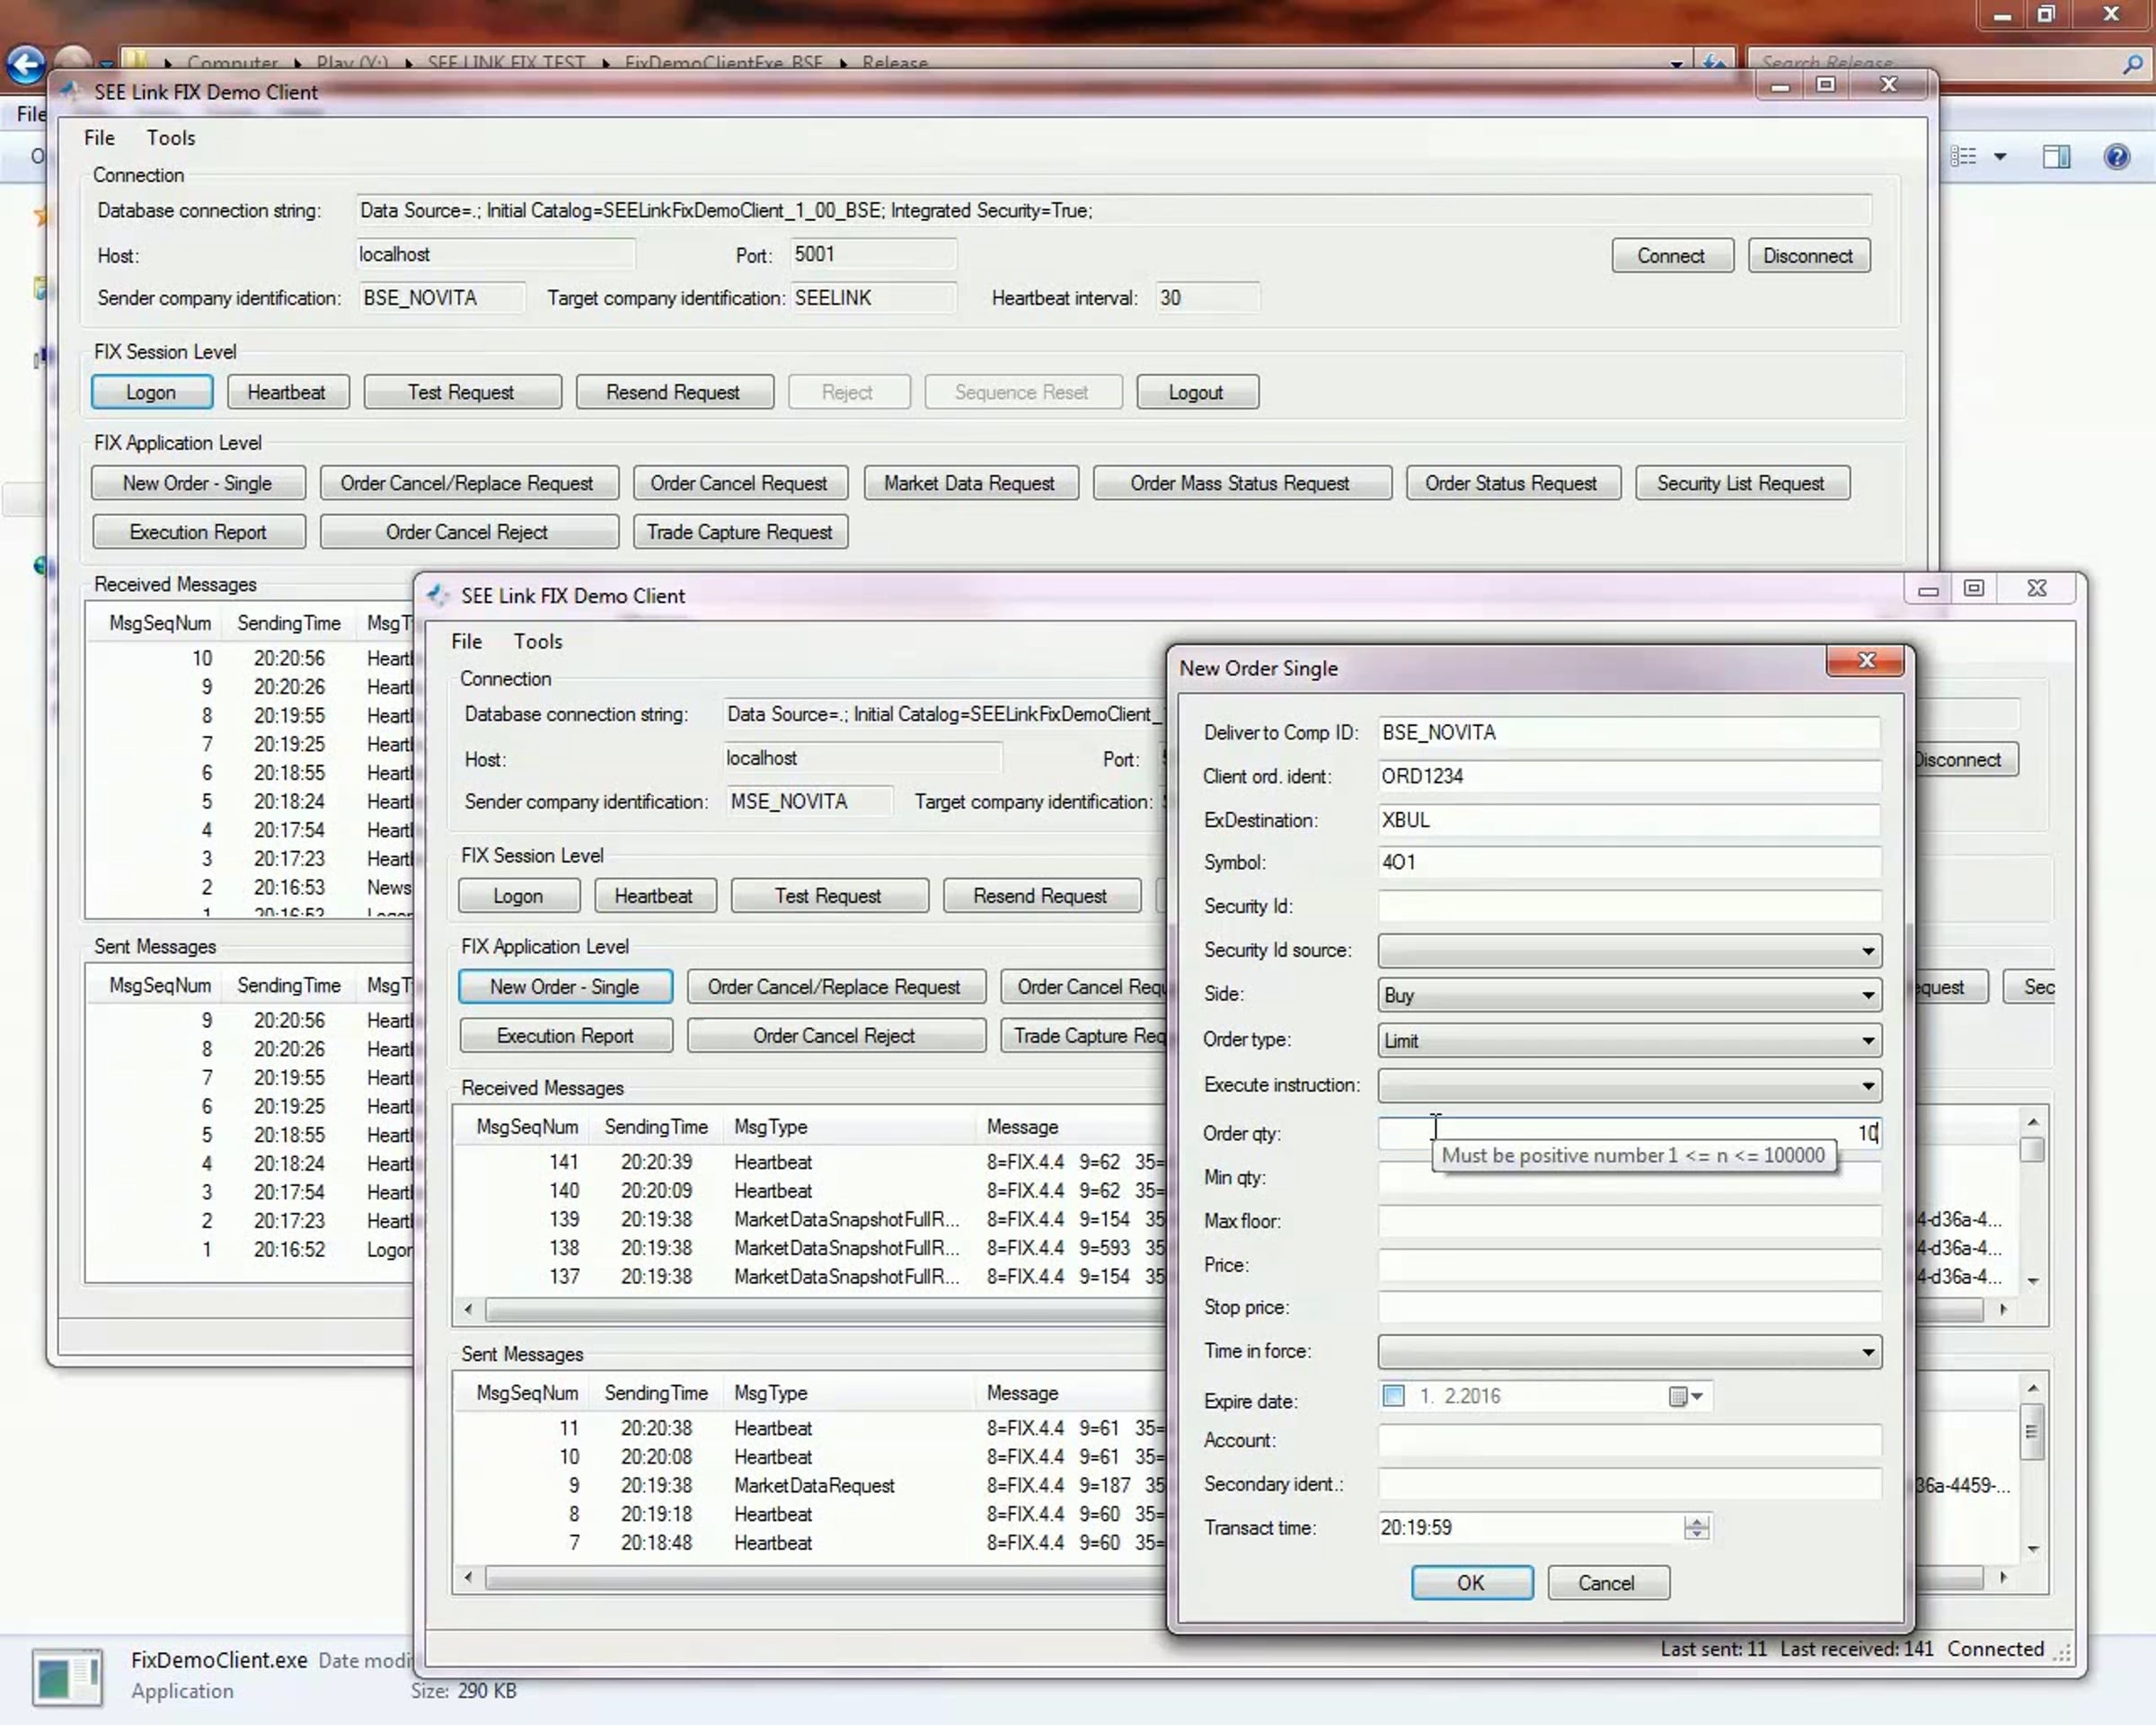
Task: Click the Explorer change view icon
Action: point(1964,157)
